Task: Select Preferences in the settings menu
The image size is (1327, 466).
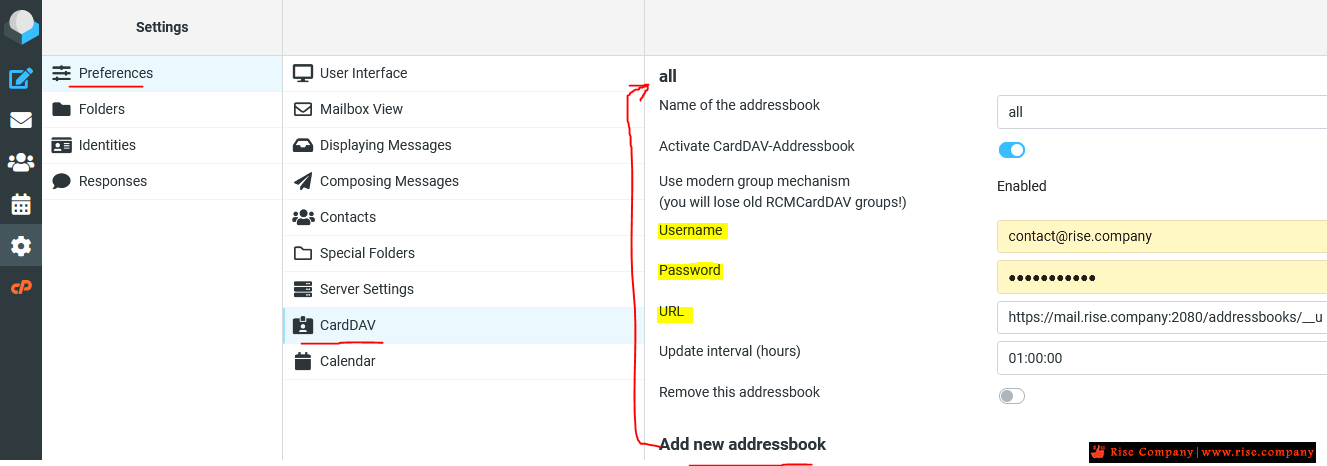Action: pos(116,73)
